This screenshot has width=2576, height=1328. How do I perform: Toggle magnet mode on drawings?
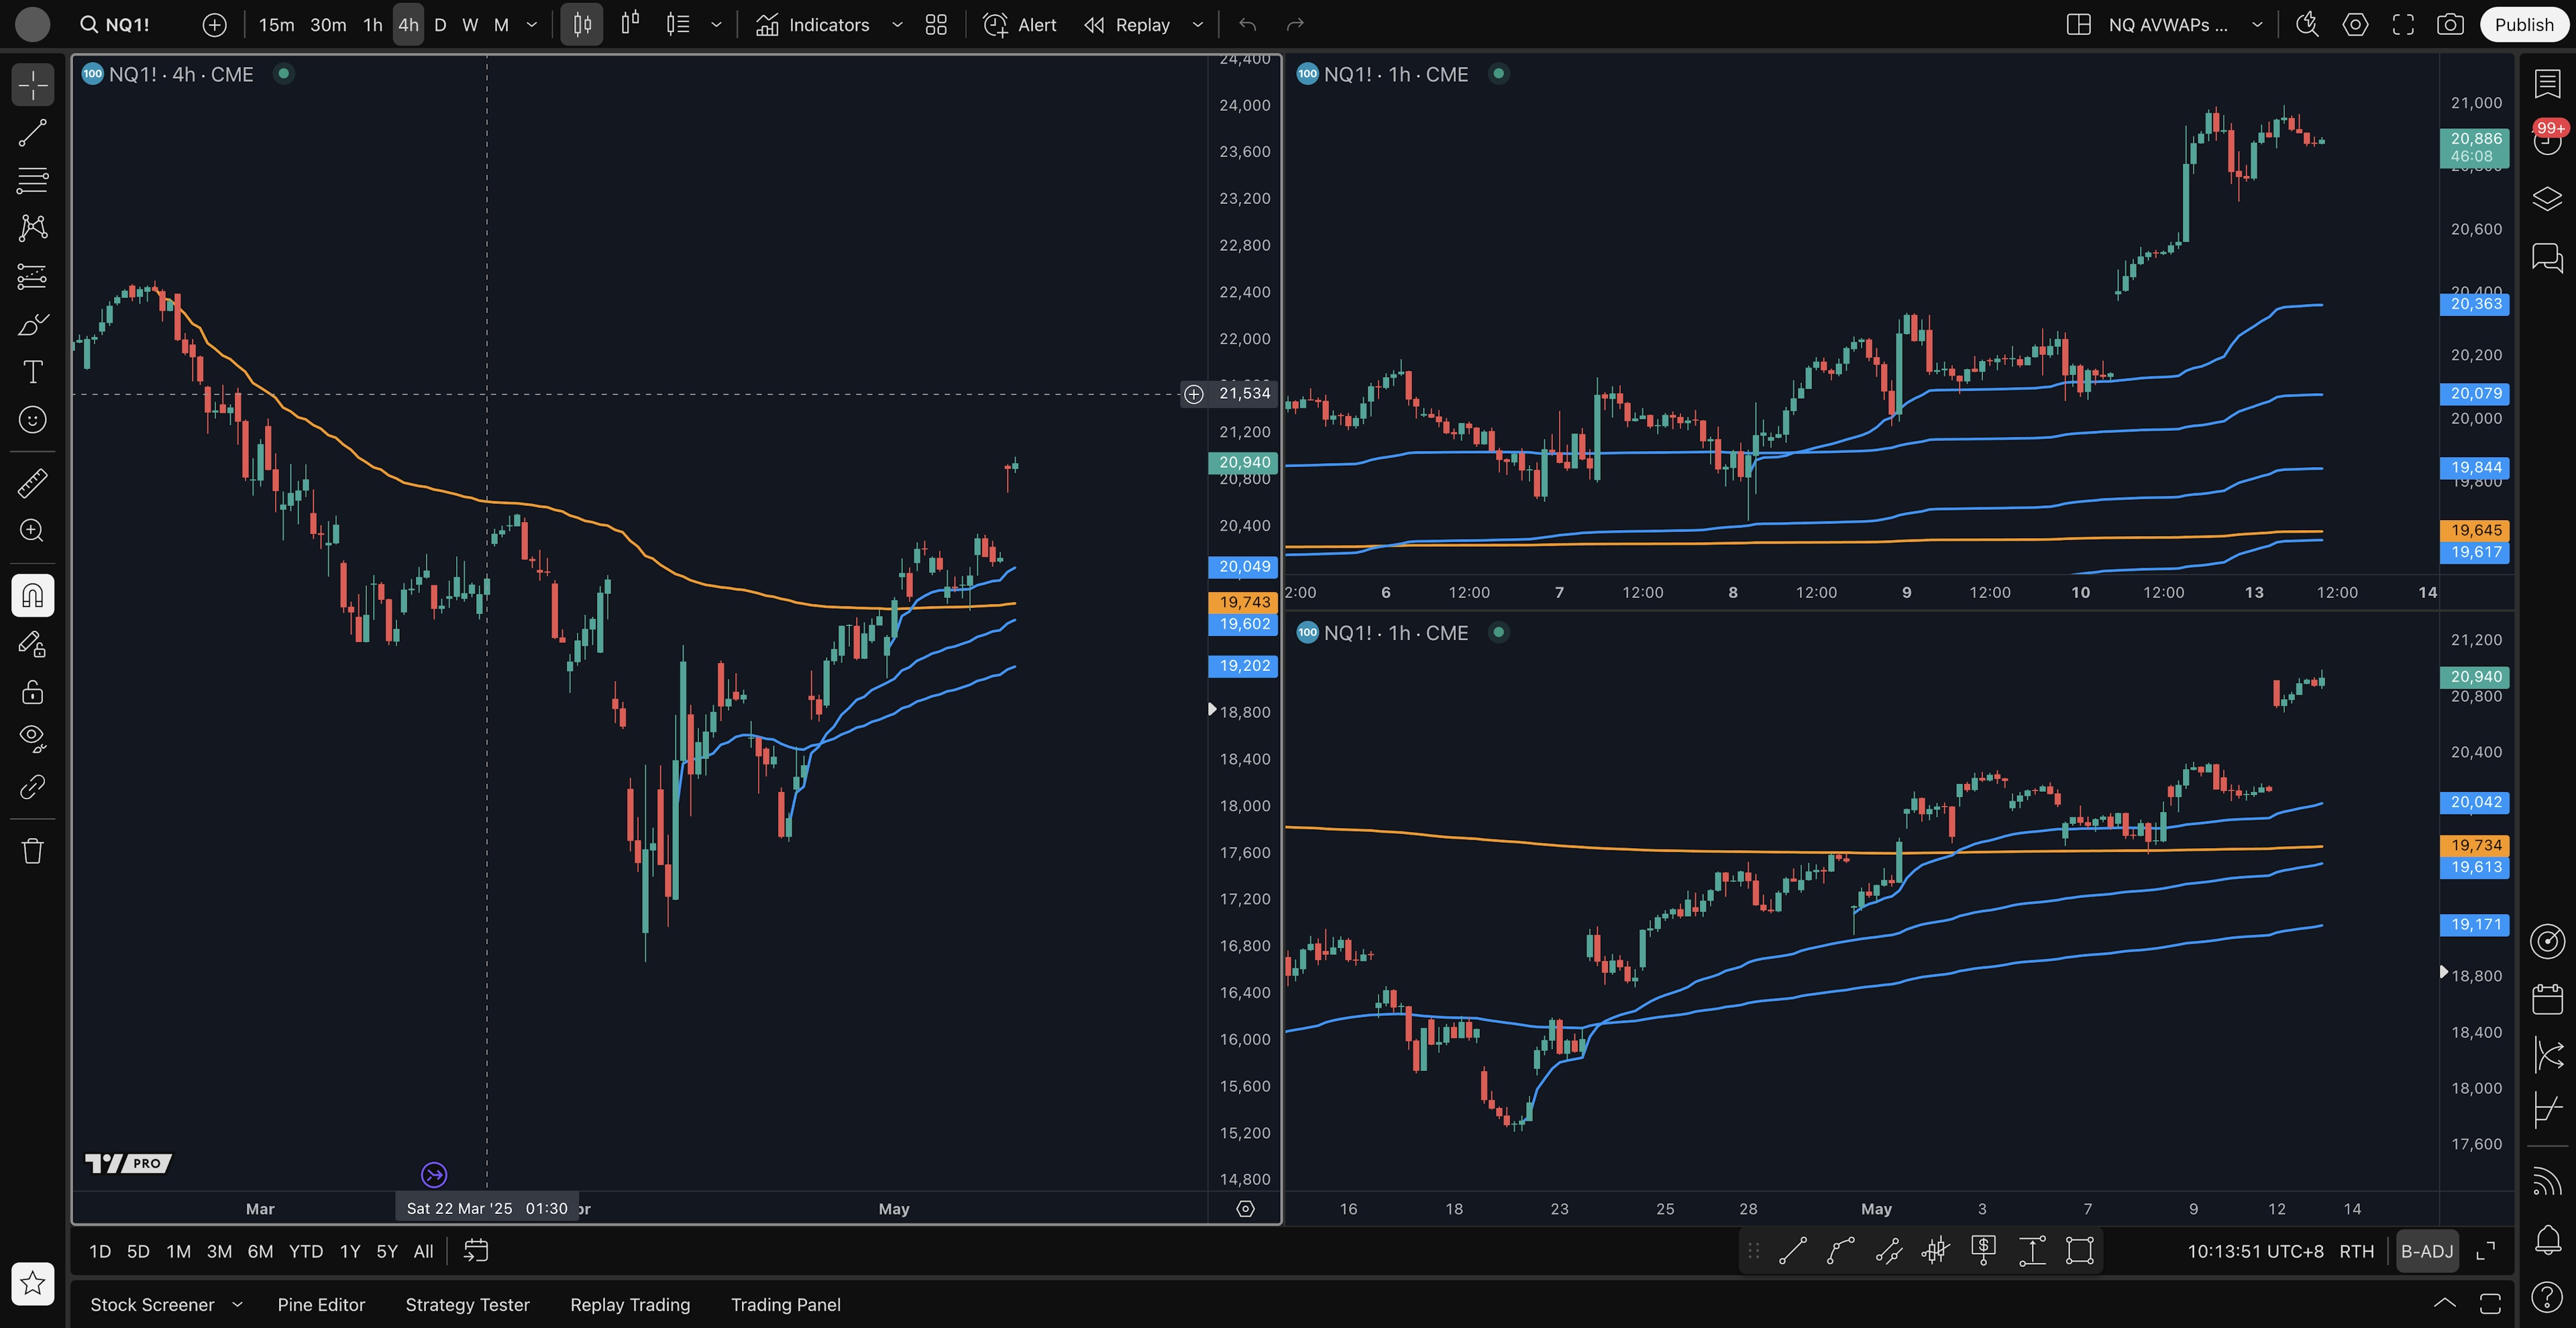click(32, 596)
